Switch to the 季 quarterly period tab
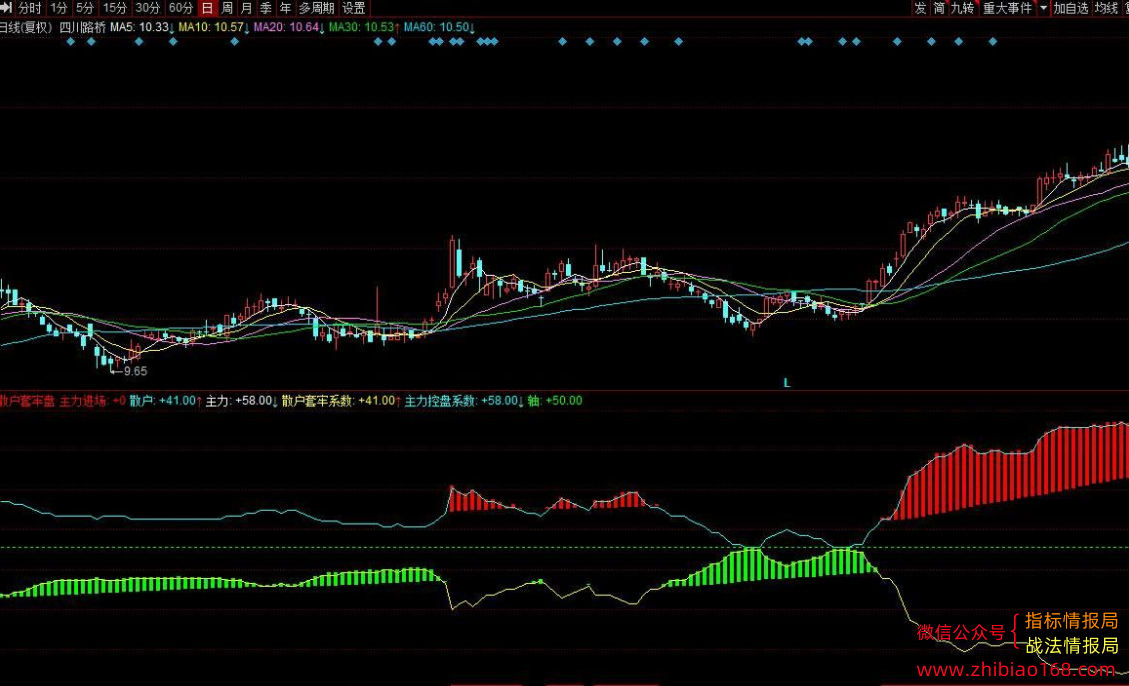 pos(266,8)
